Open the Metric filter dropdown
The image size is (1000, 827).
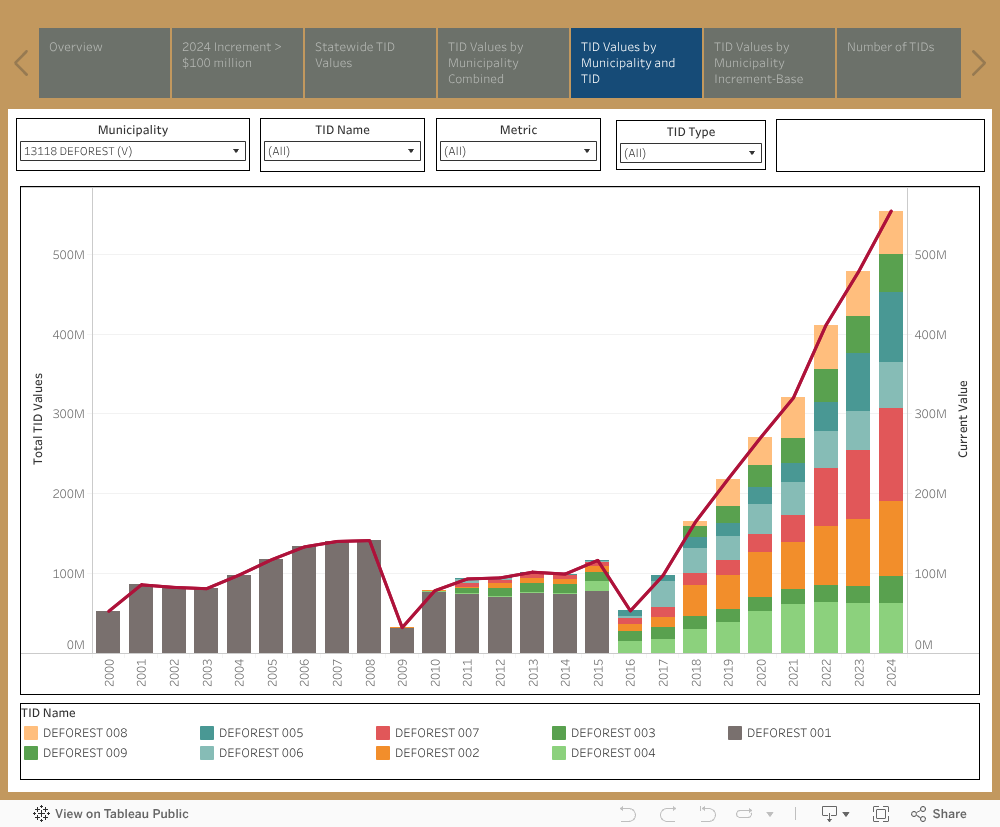pyautogui.click(x=517, y=151)
